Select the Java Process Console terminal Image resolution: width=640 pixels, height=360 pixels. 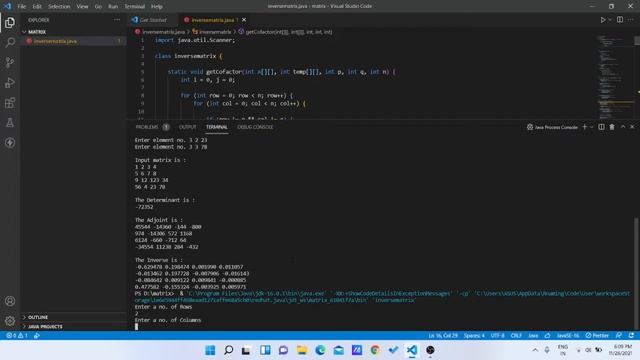(x=552, y=127)
